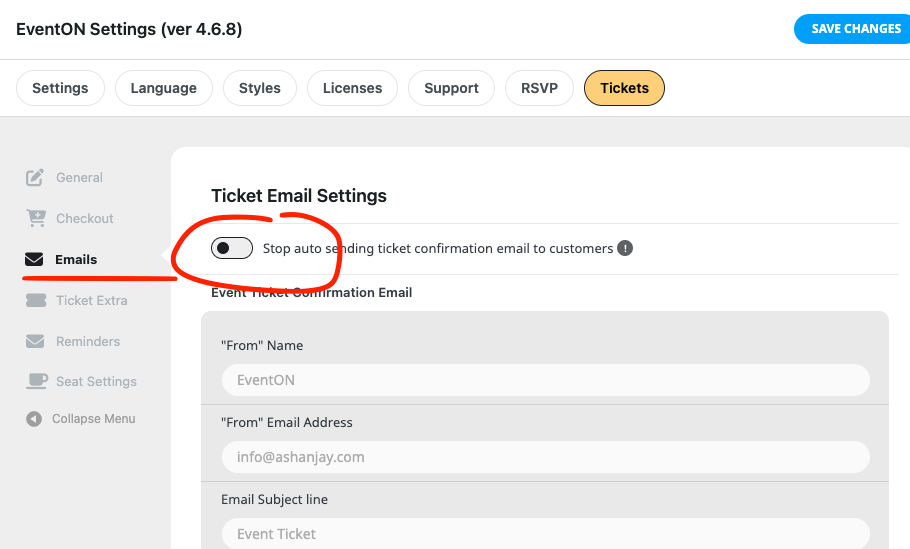Go to the Styles tab

(x=259, y=88)
